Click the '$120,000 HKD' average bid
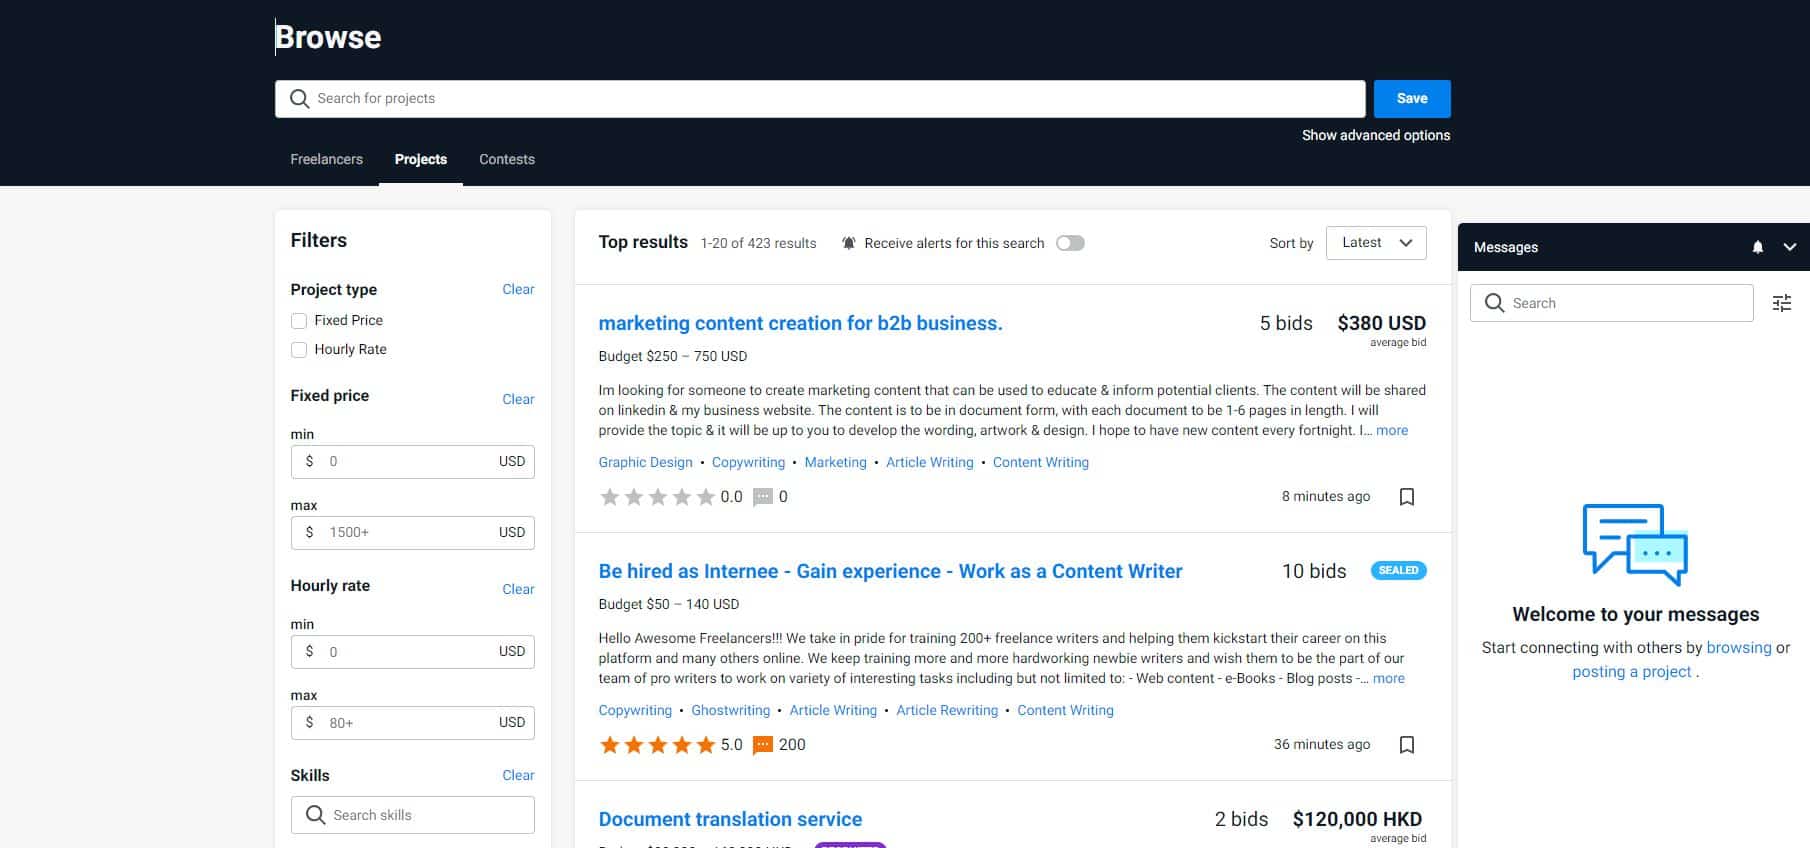This screenshot has height=848, width=1810. (1357, 819)
